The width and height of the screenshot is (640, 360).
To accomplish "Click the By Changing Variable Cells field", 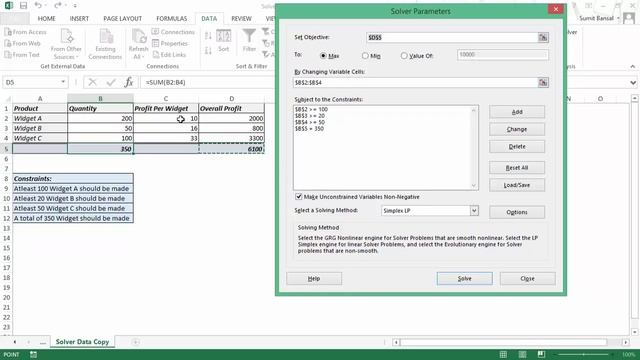I will click(416, 82).
